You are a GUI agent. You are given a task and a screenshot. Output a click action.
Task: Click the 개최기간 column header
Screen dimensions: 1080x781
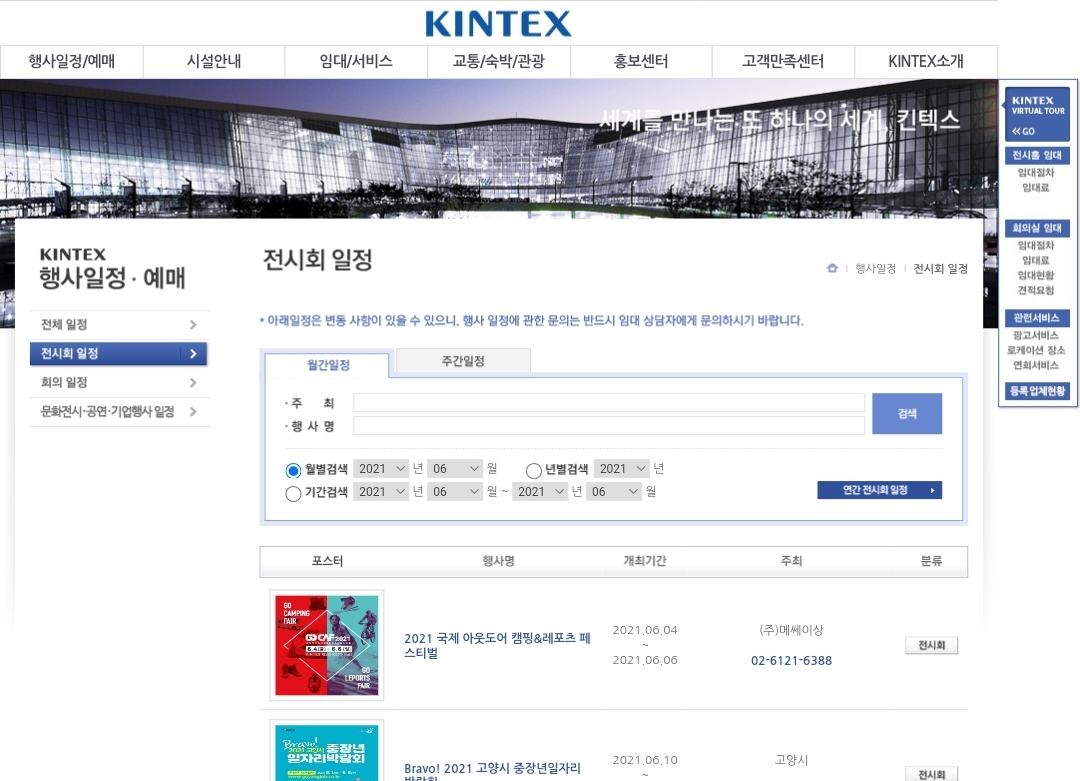645,561
